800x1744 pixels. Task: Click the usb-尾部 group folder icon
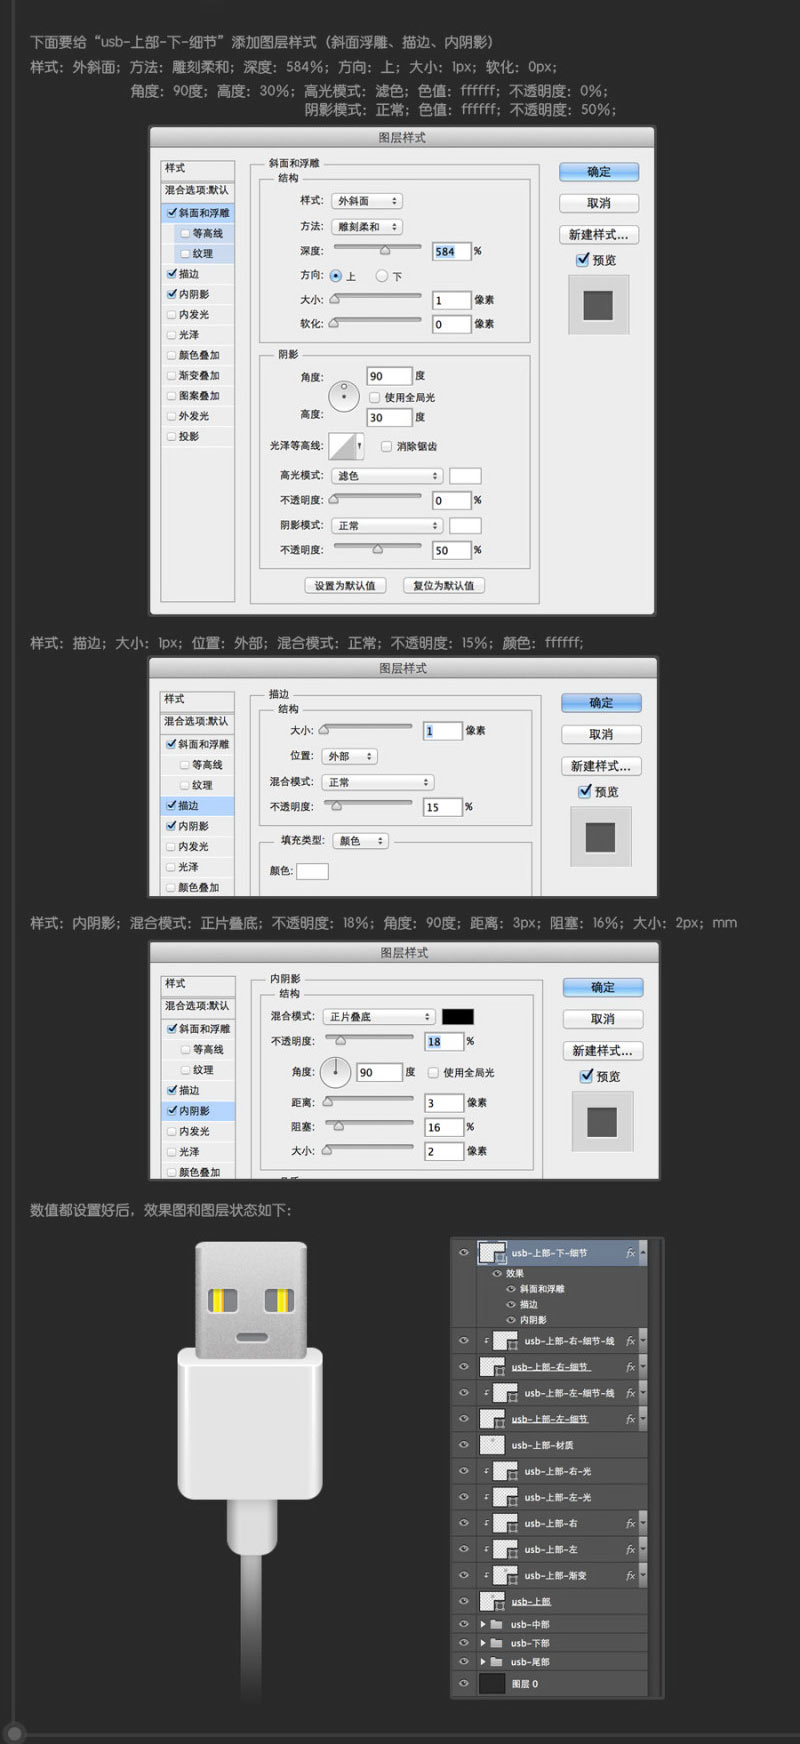496,1662
